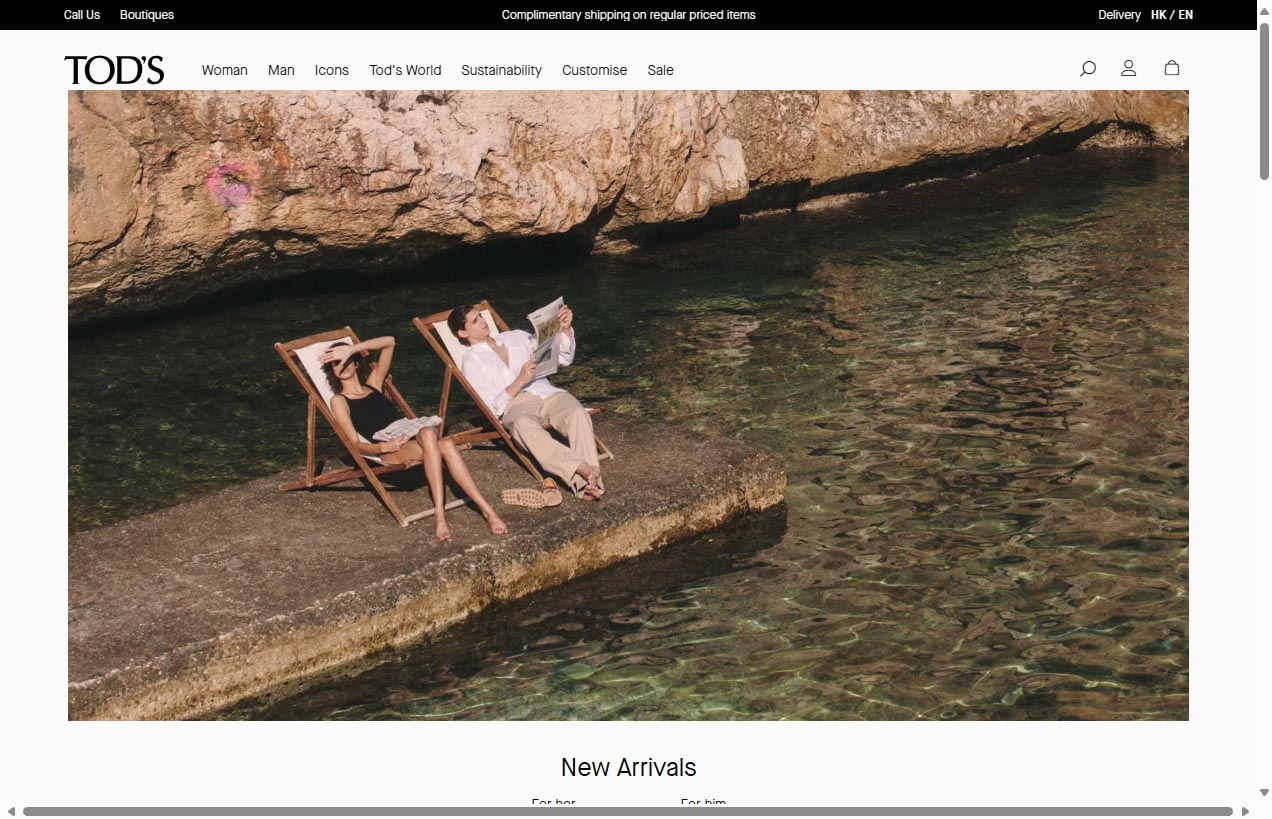The width and height of the screenshot is (1272, 819).
Task: Select the For him new arrivals link
Action: tap(704, 803)
